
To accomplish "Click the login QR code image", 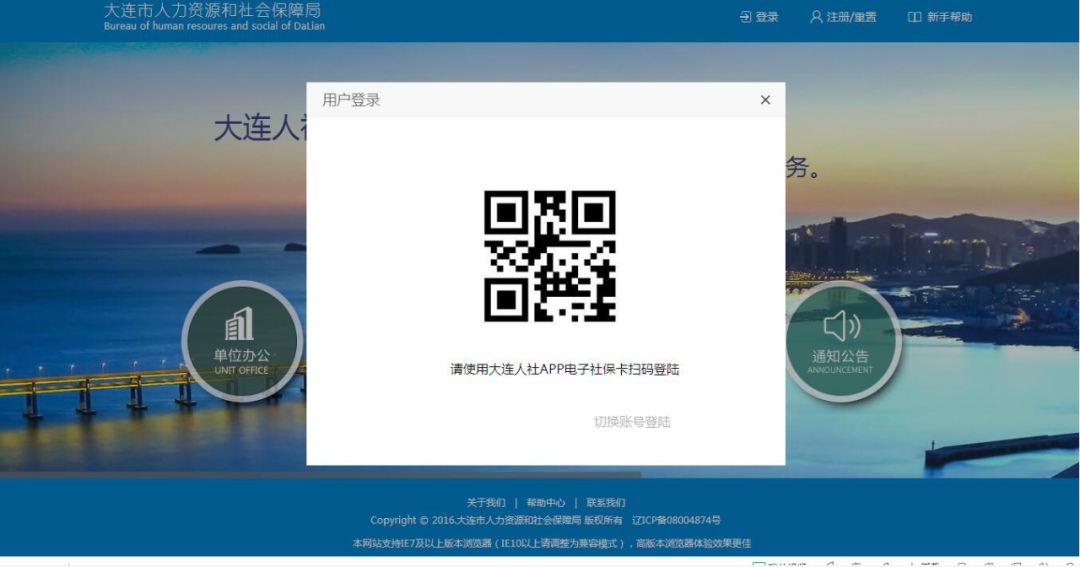I will [x=549, y=256].
